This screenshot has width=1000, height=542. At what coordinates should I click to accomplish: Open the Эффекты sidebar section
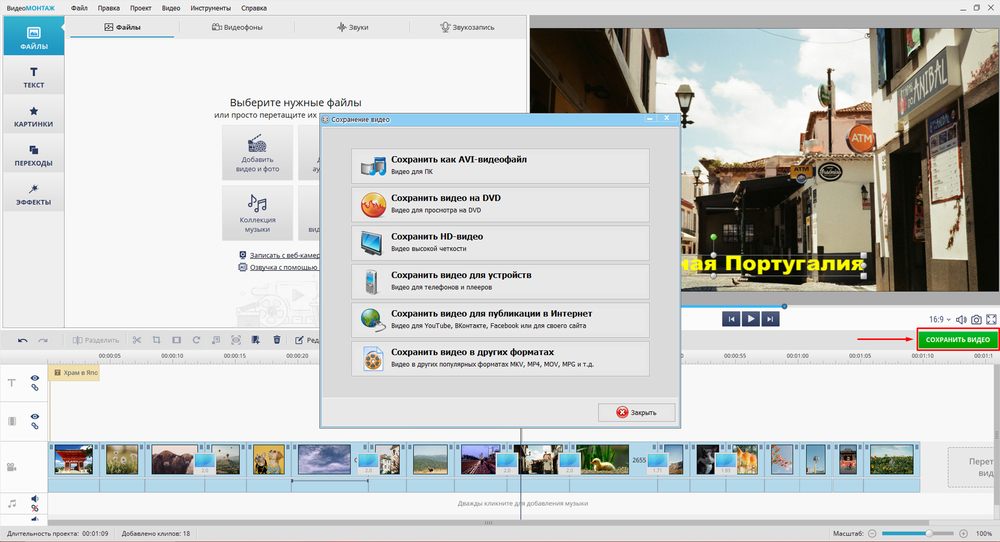[33, 194]
